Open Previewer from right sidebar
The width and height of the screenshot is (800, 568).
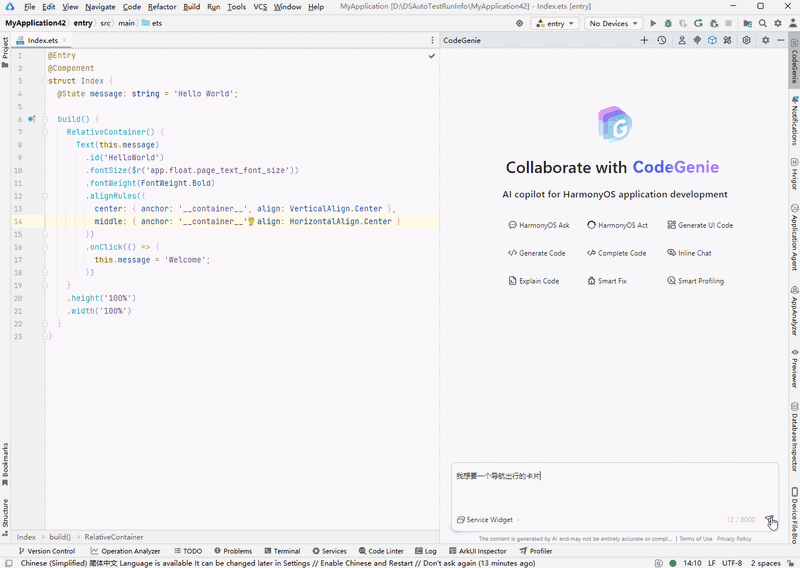tap(794, 366)
